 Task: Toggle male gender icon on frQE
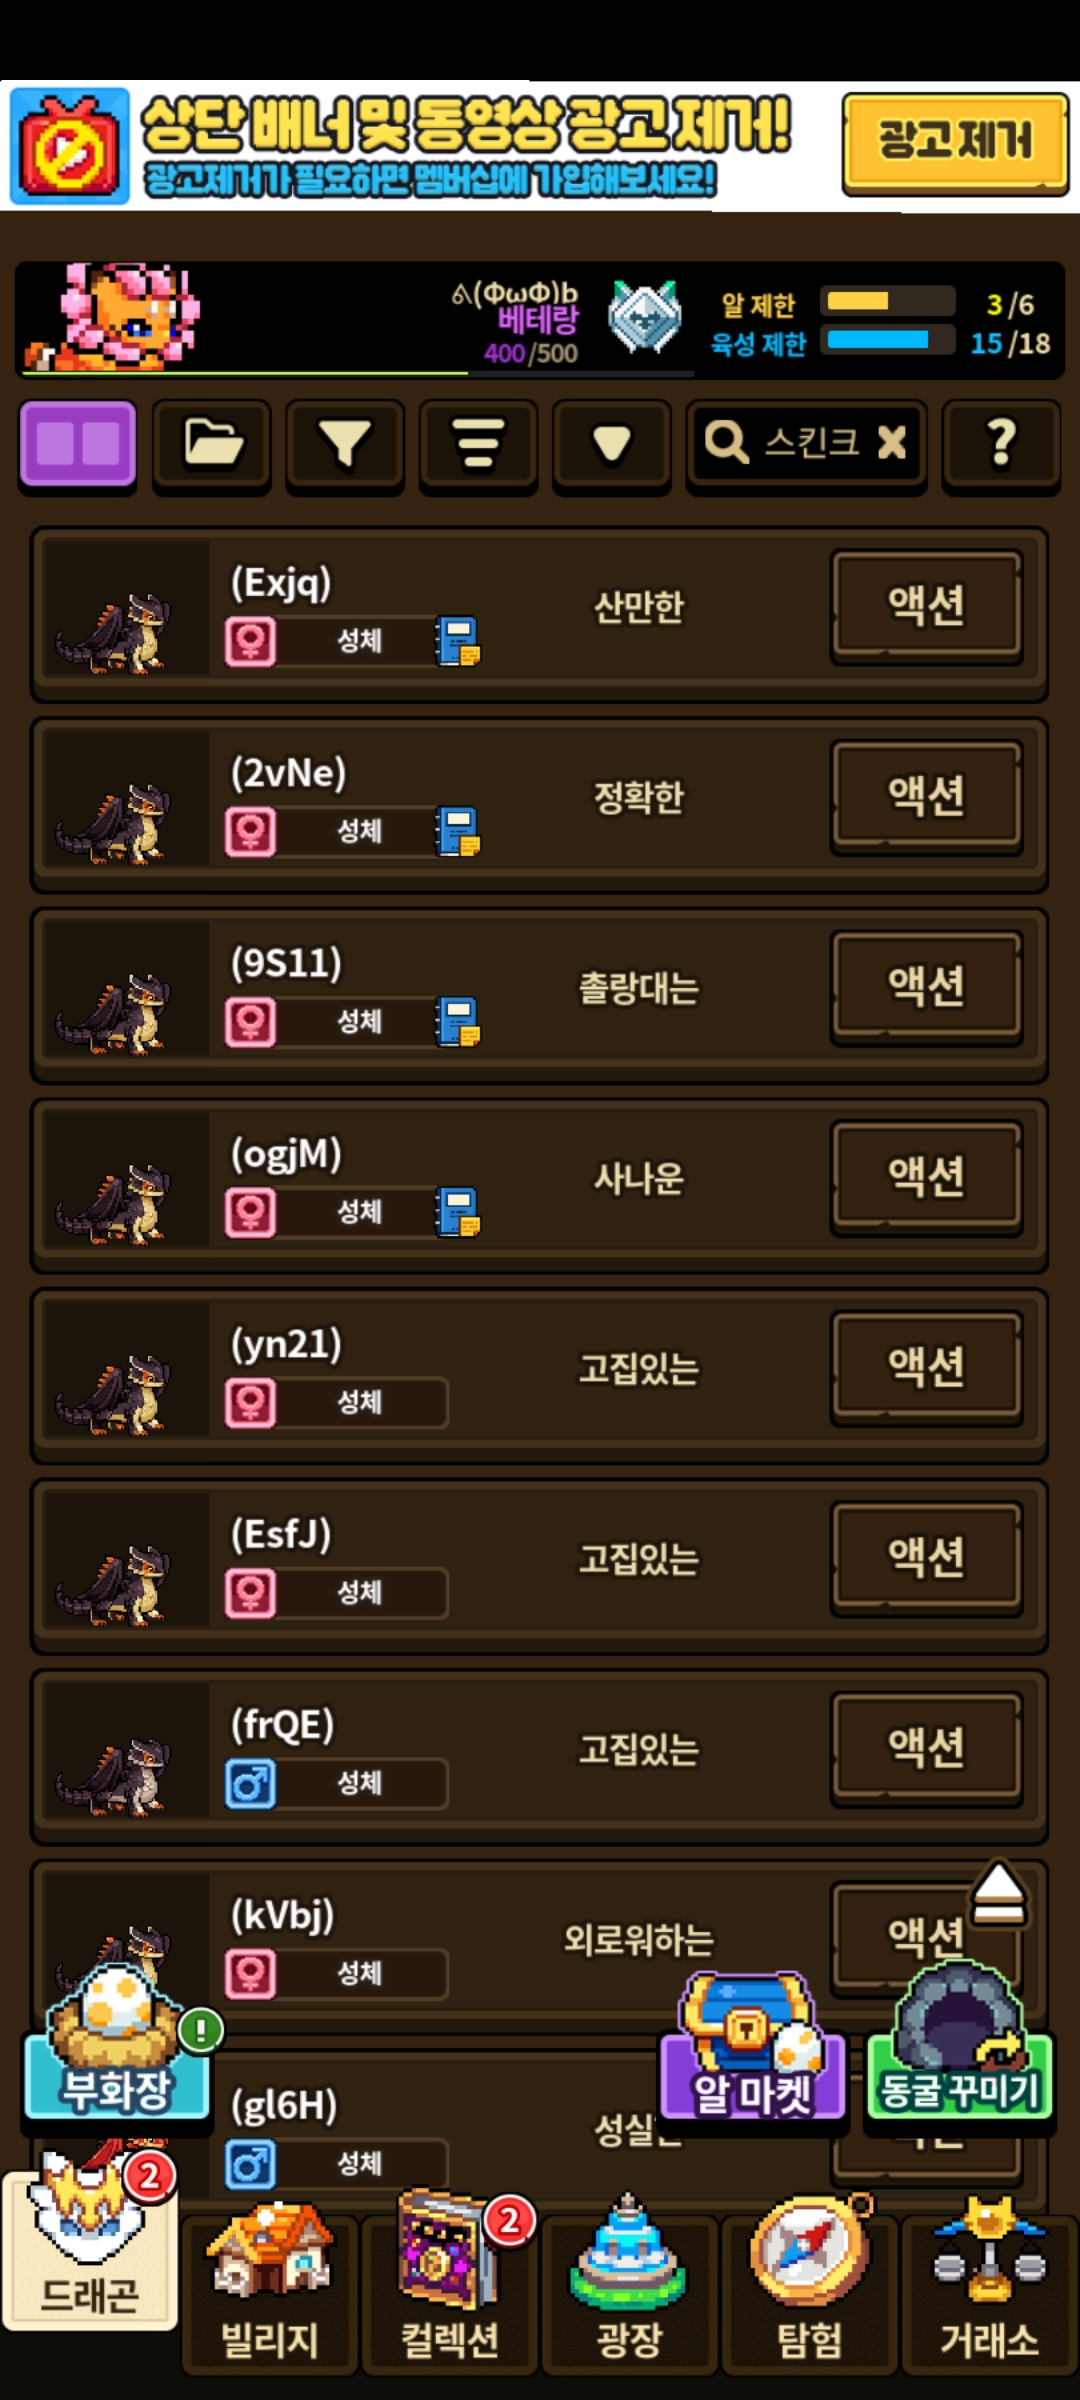click(x=250, y=1783)
